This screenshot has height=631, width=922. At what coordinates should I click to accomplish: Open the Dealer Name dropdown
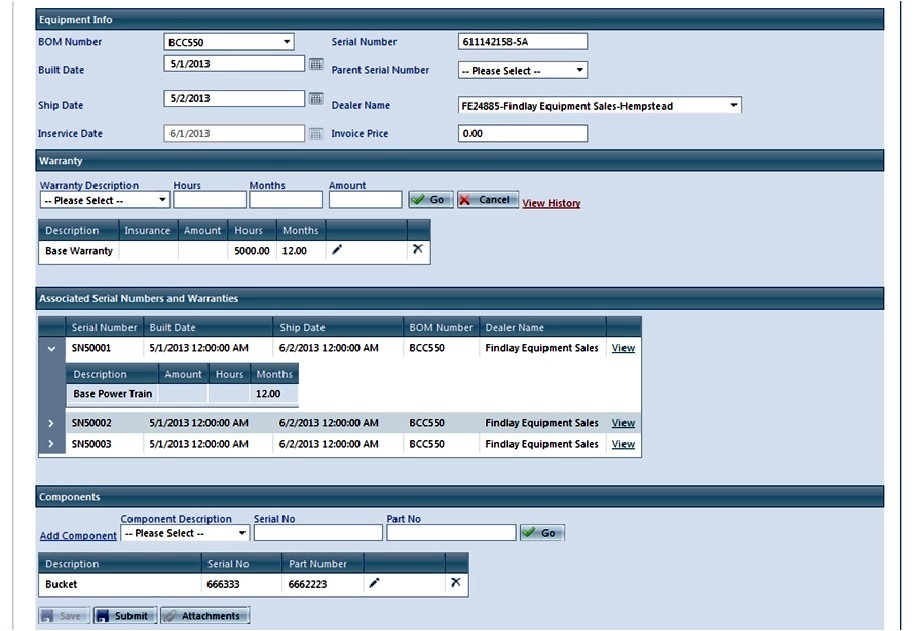pyautogui.click(x=599, y=105)
